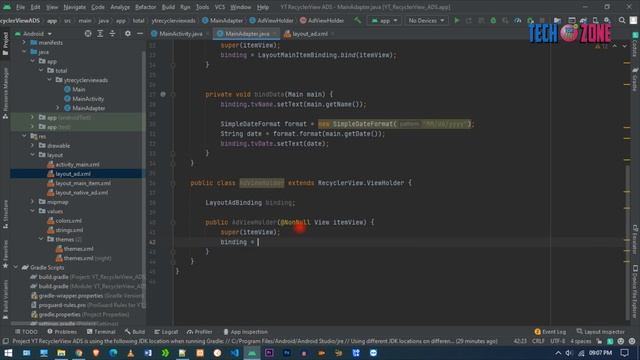This screenshot has width=640, height=360.
Task: Expand the mipmap folder
Action: click(33, 202)
